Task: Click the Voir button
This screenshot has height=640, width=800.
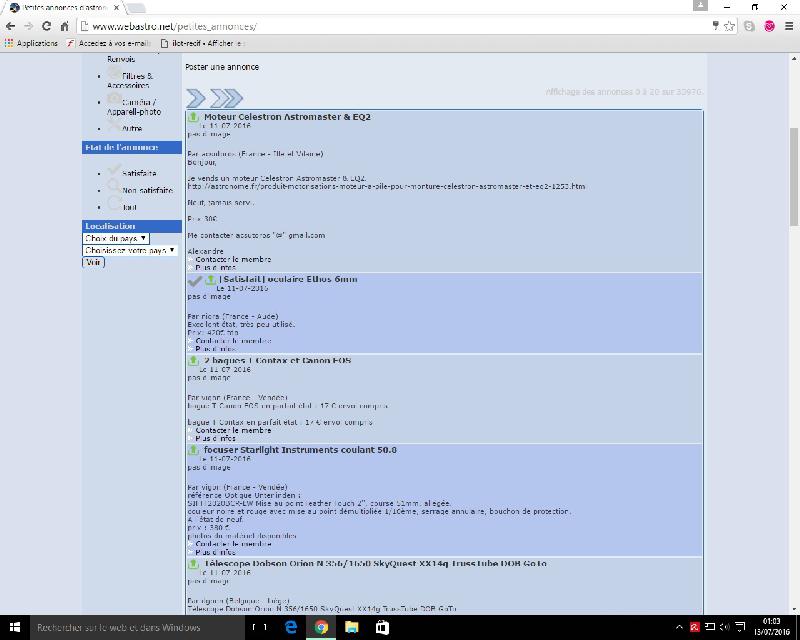Action: click(93, 262)
